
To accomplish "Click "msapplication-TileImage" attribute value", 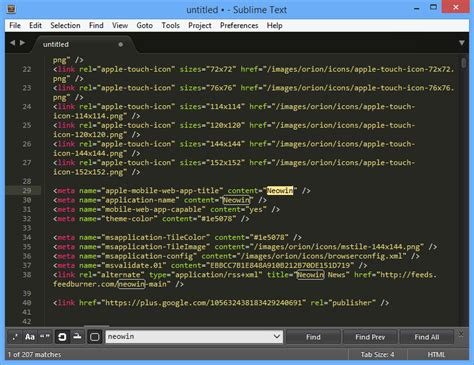I will pyautogui.click(x=156, y=247).
